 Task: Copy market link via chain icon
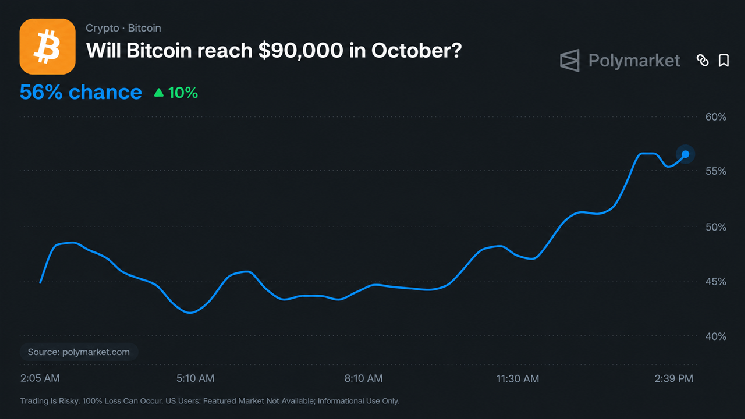point(702,60)
